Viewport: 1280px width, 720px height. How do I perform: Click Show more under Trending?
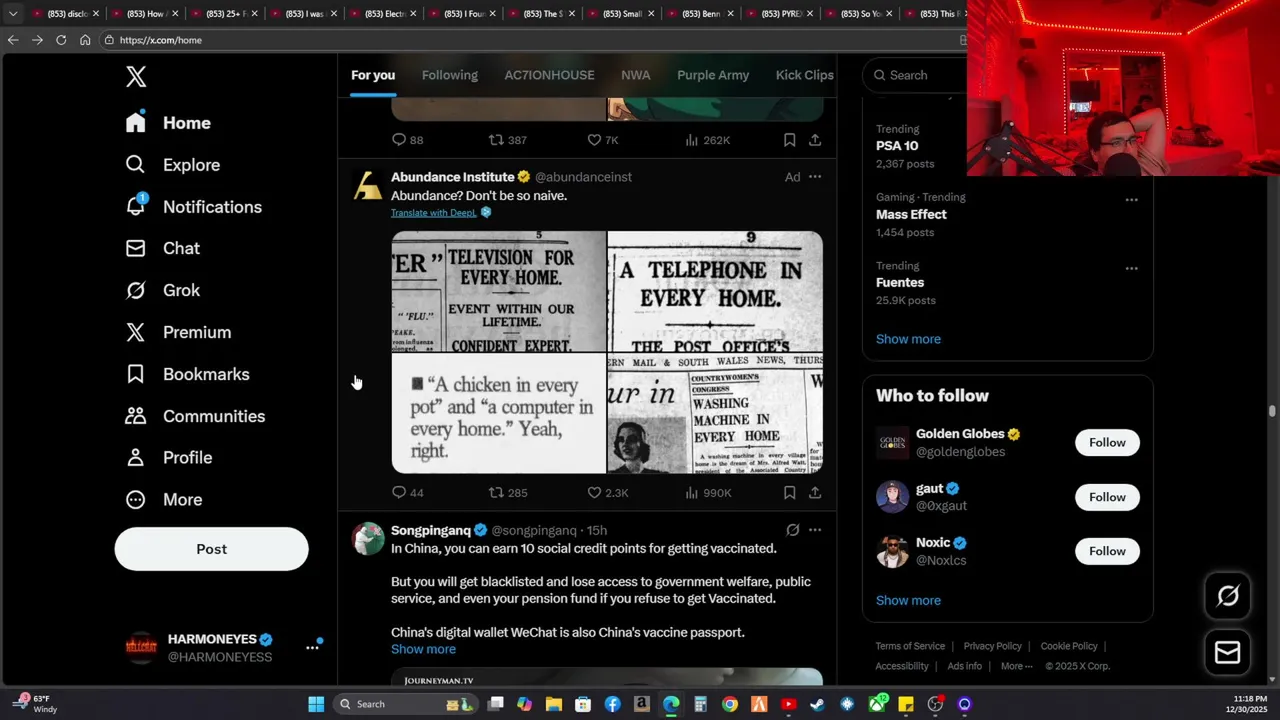click(x=908, y=339)
